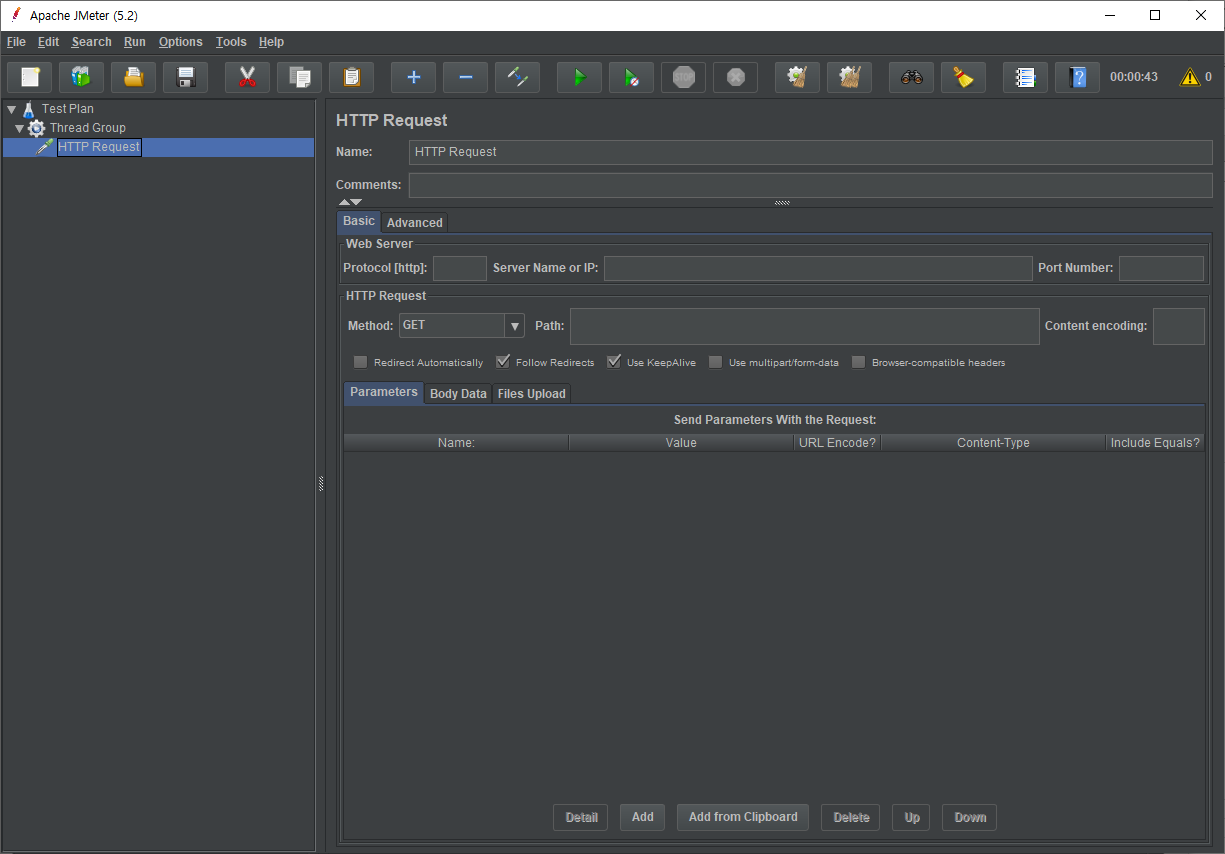Click the Path input field
Image resolution: width=1225 pixels, height=854 pixels.
coord(805,326)
